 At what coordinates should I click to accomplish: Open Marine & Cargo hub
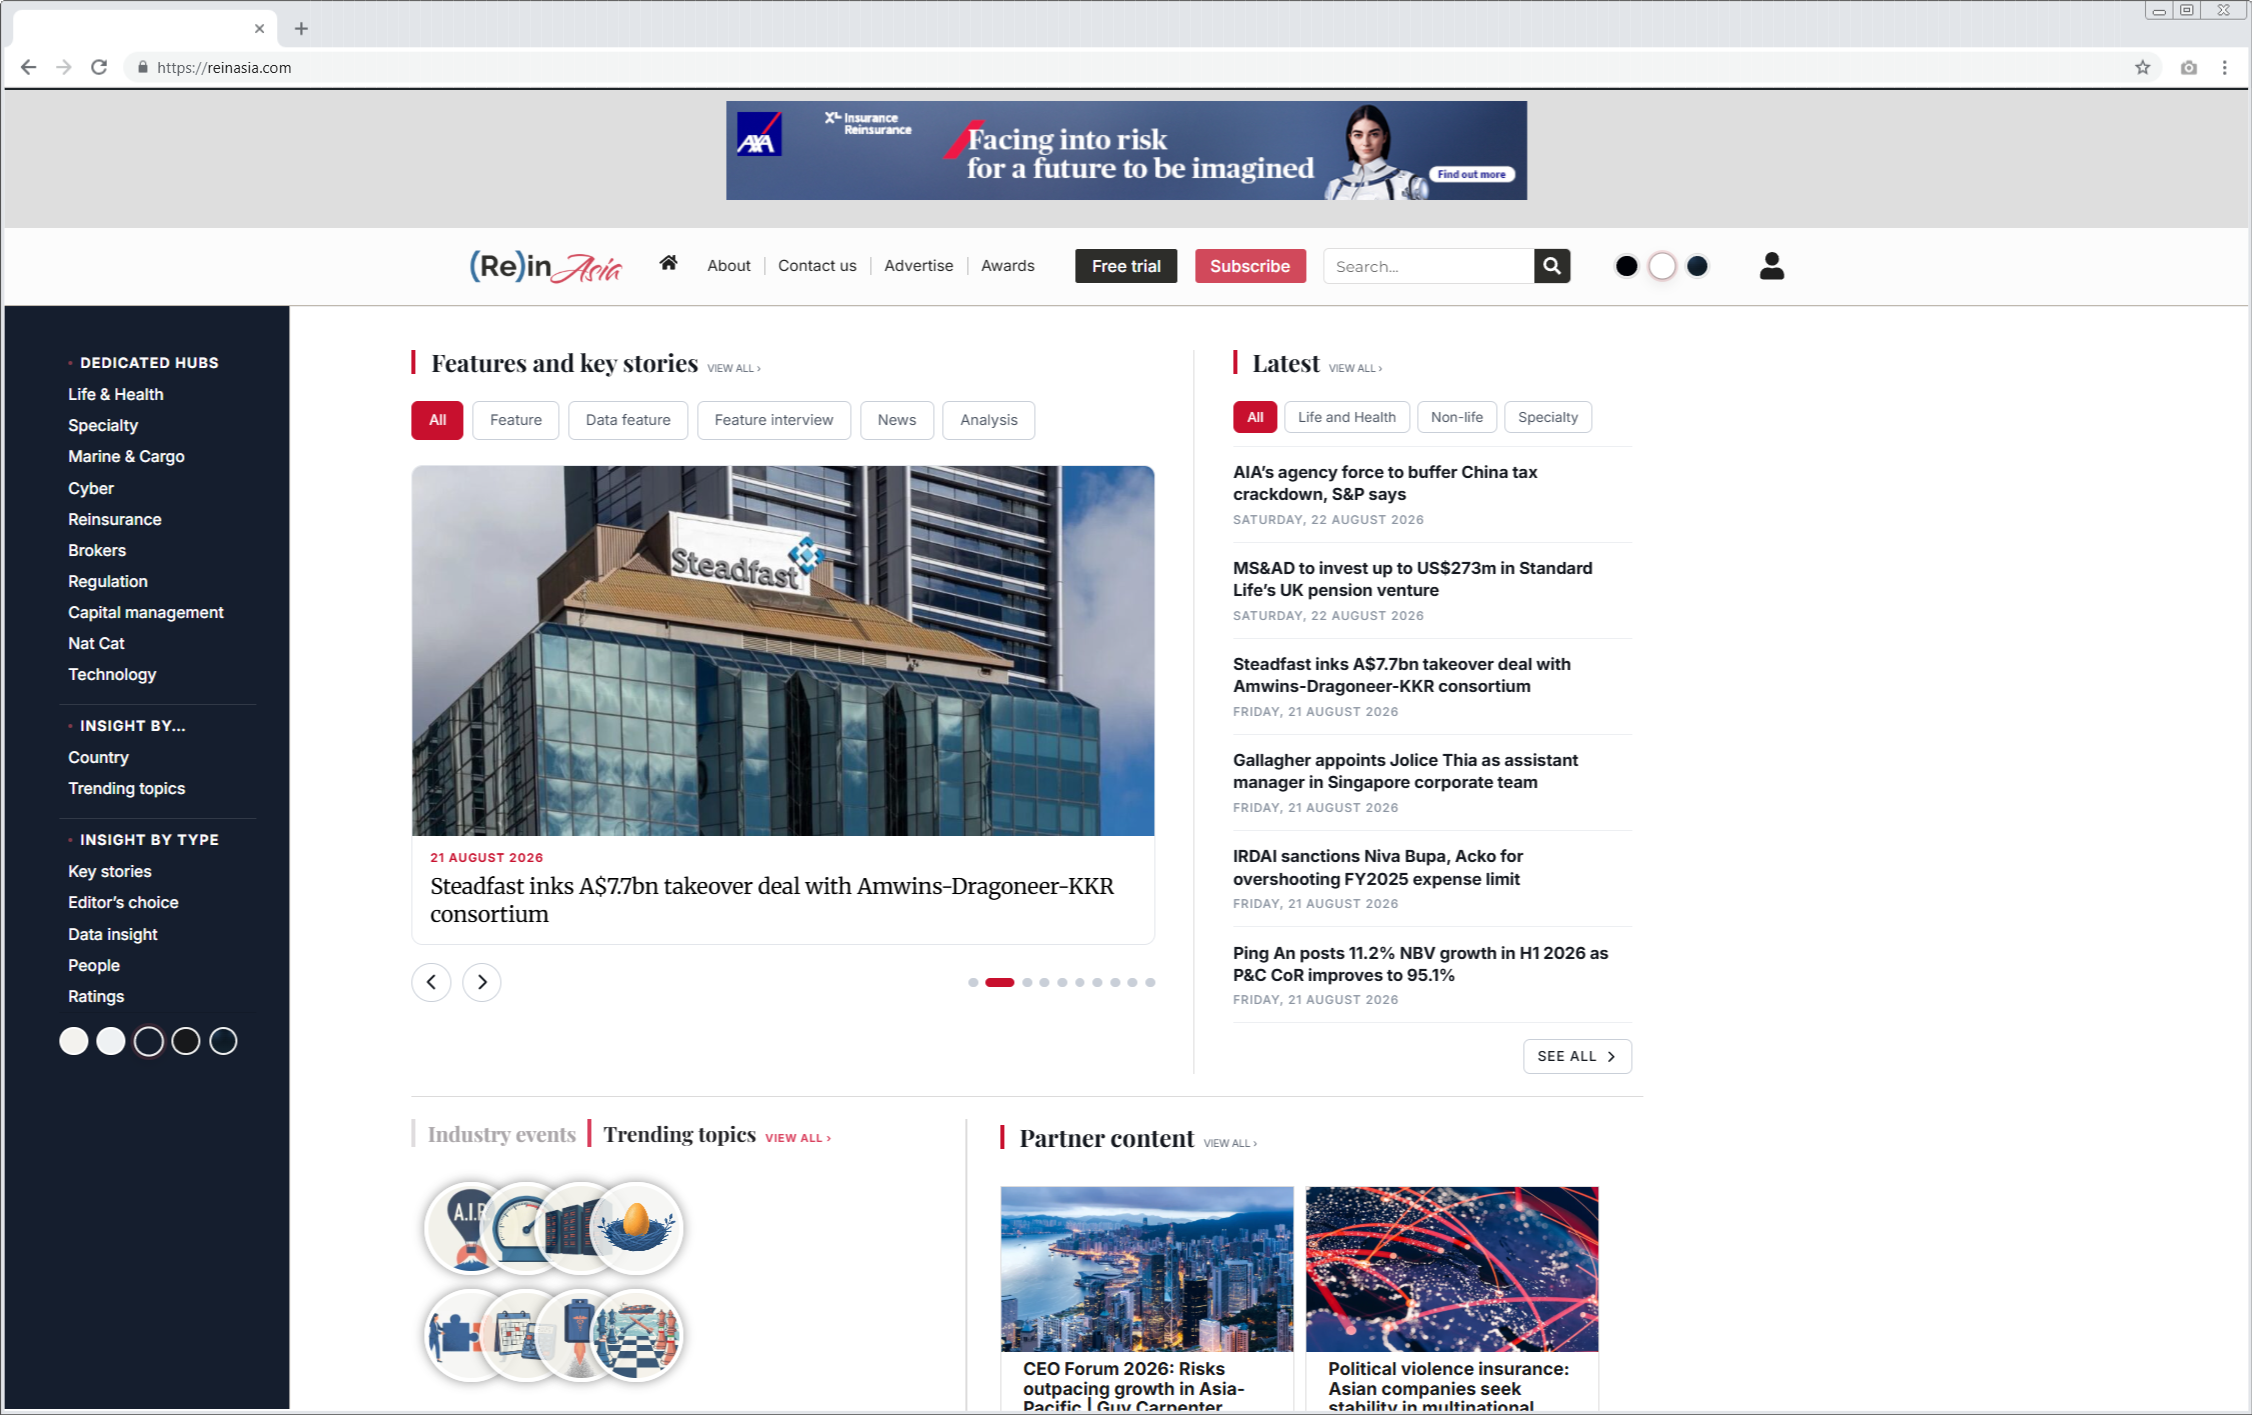pos(126,456)
